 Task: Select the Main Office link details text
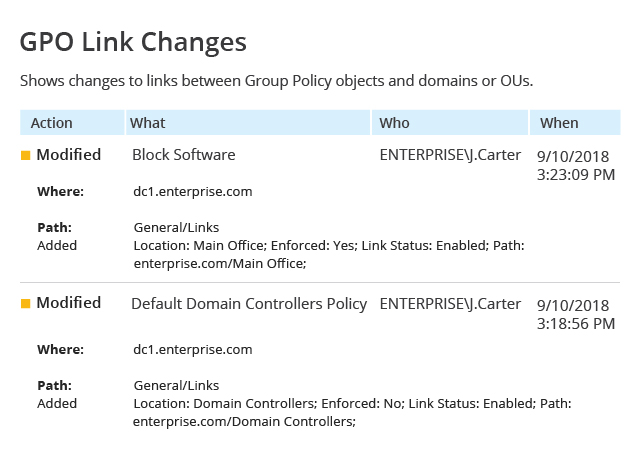(x=329, y=254)
